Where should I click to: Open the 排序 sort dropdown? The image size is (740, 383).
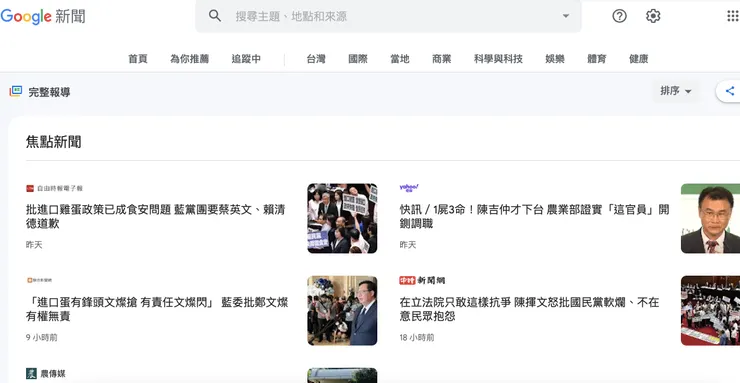tap(676, 91)
